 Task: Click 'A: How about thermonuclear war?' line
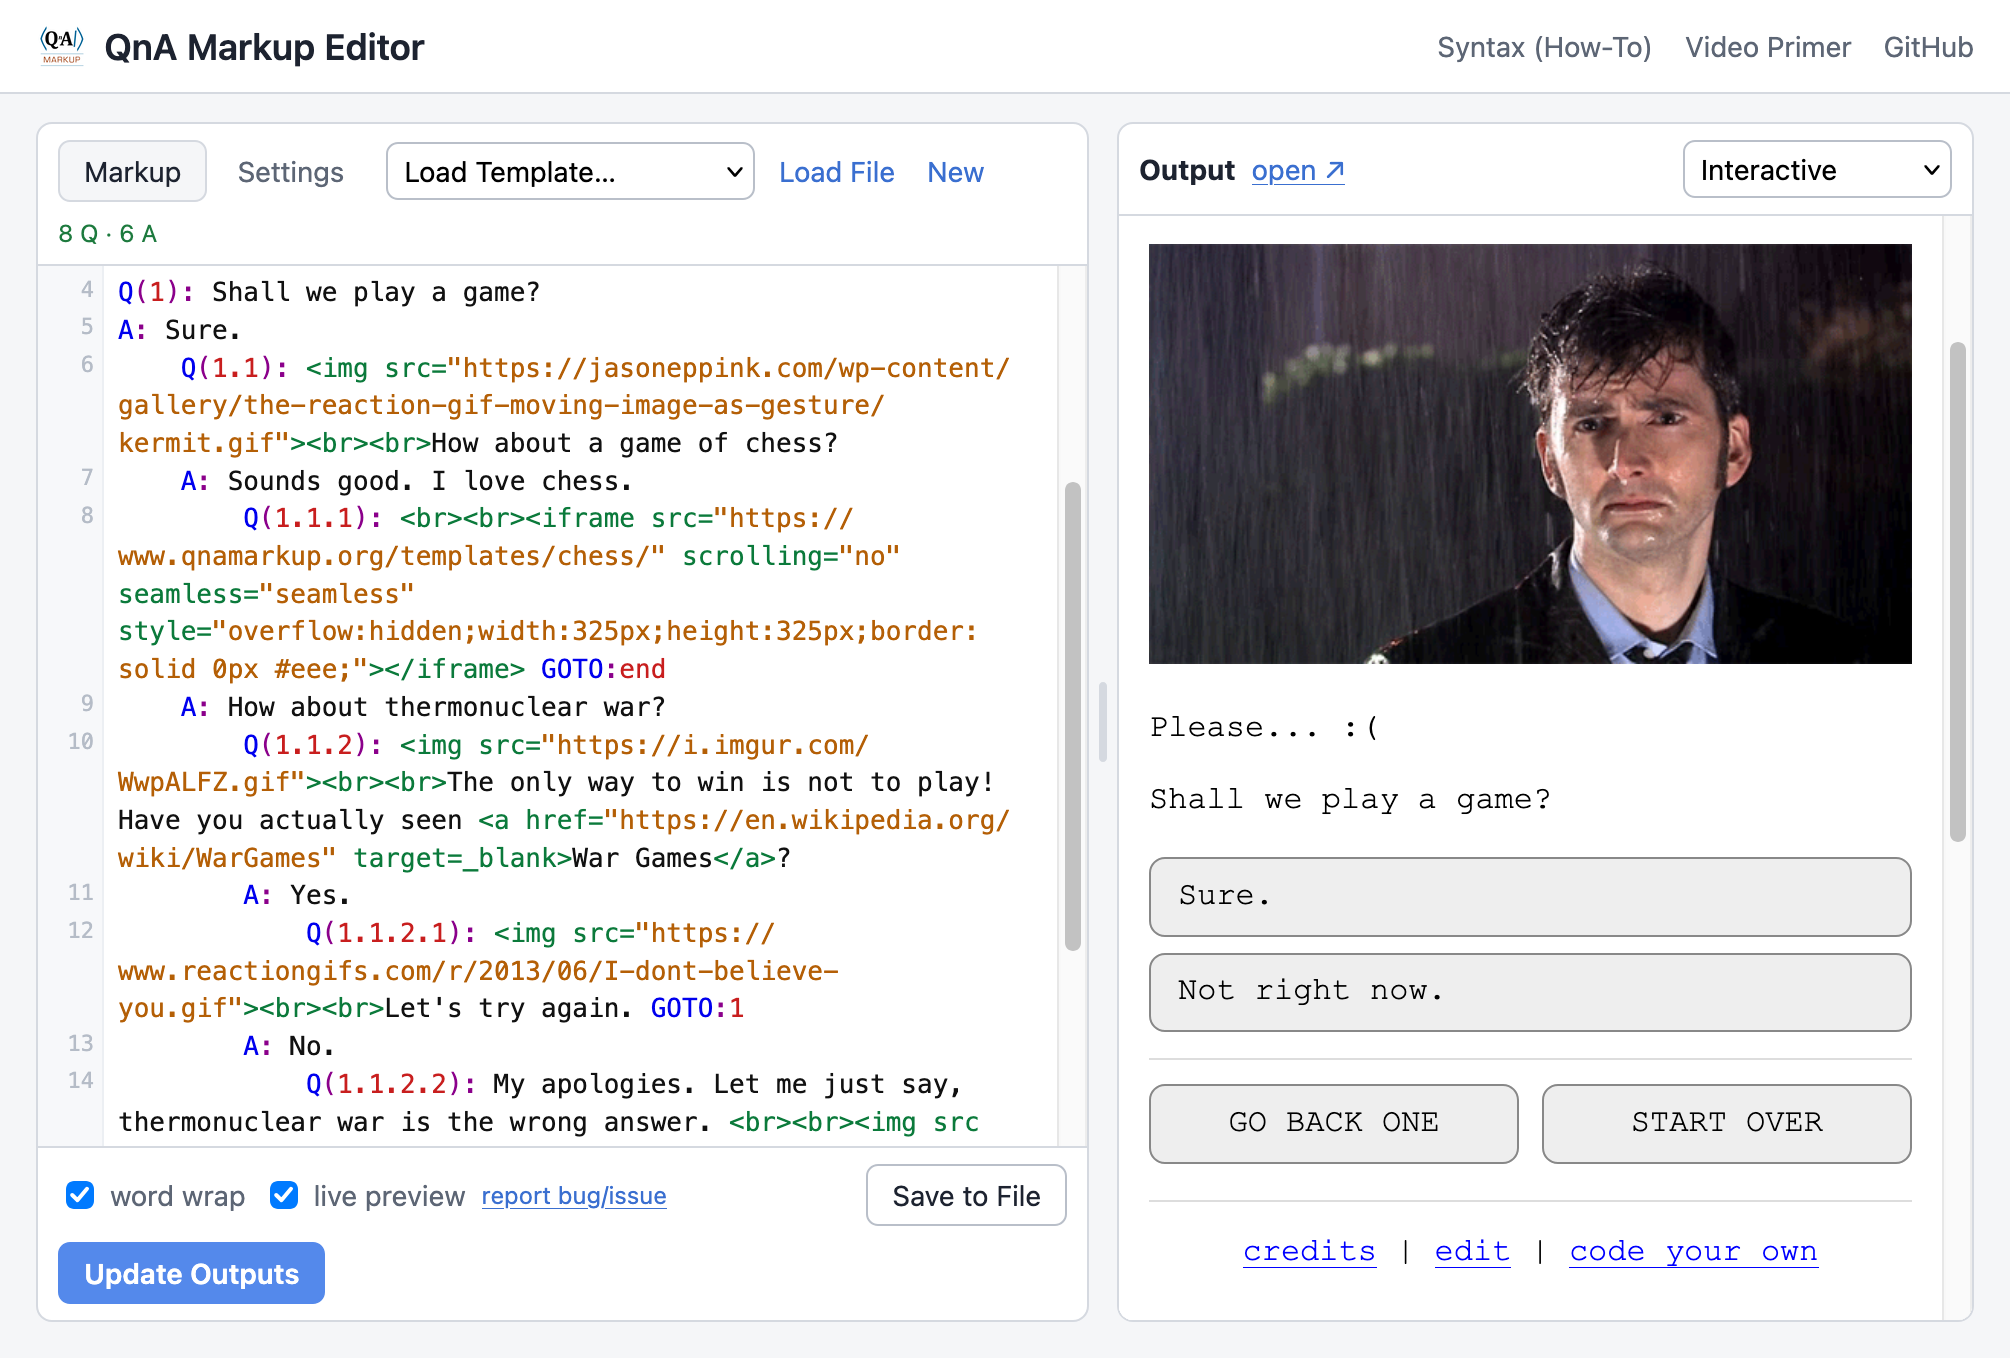point(423,707)
